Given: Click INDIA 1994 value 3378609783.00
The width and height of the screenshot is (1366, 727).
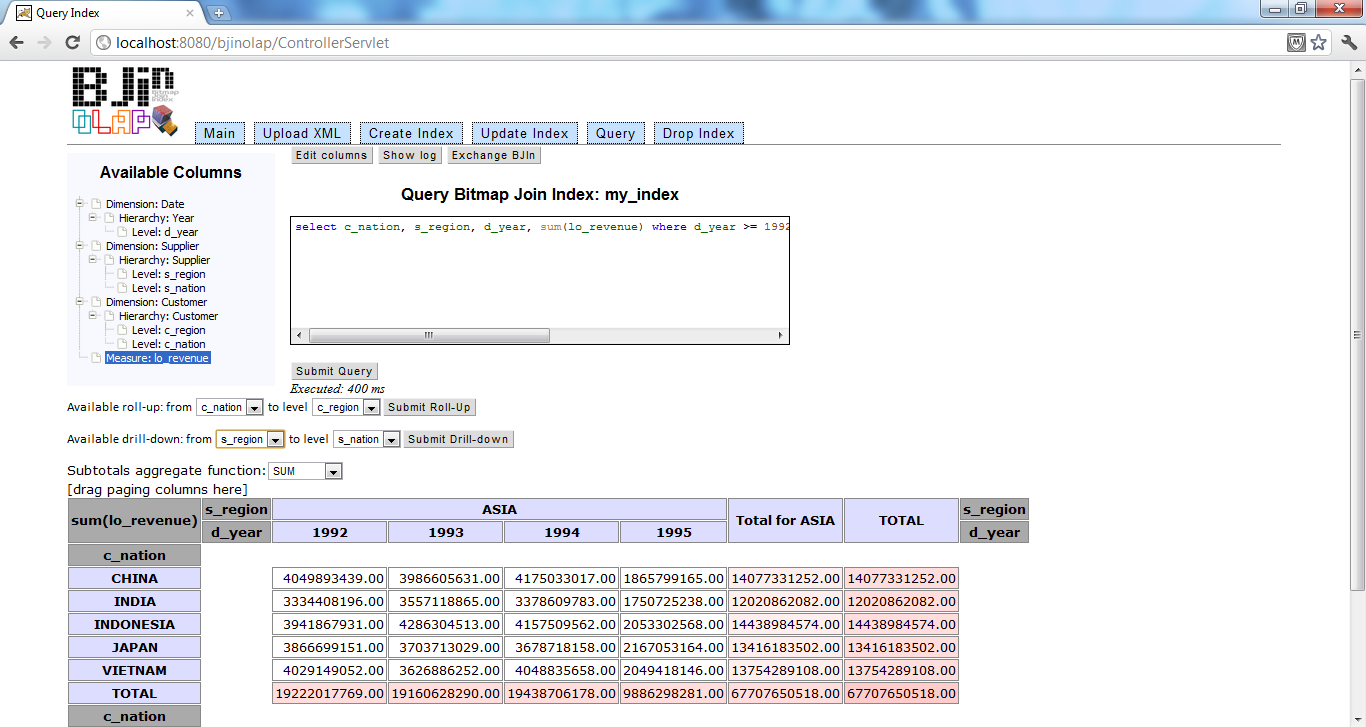Looking at the screenshot, I should tap(561, 601).
